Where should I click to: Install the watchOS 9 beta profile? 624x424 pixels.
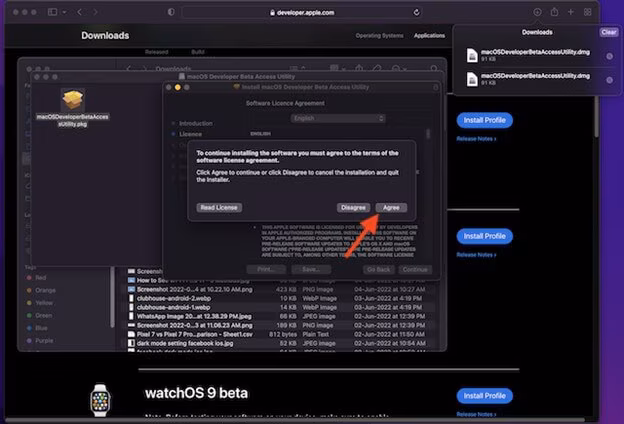484,396
